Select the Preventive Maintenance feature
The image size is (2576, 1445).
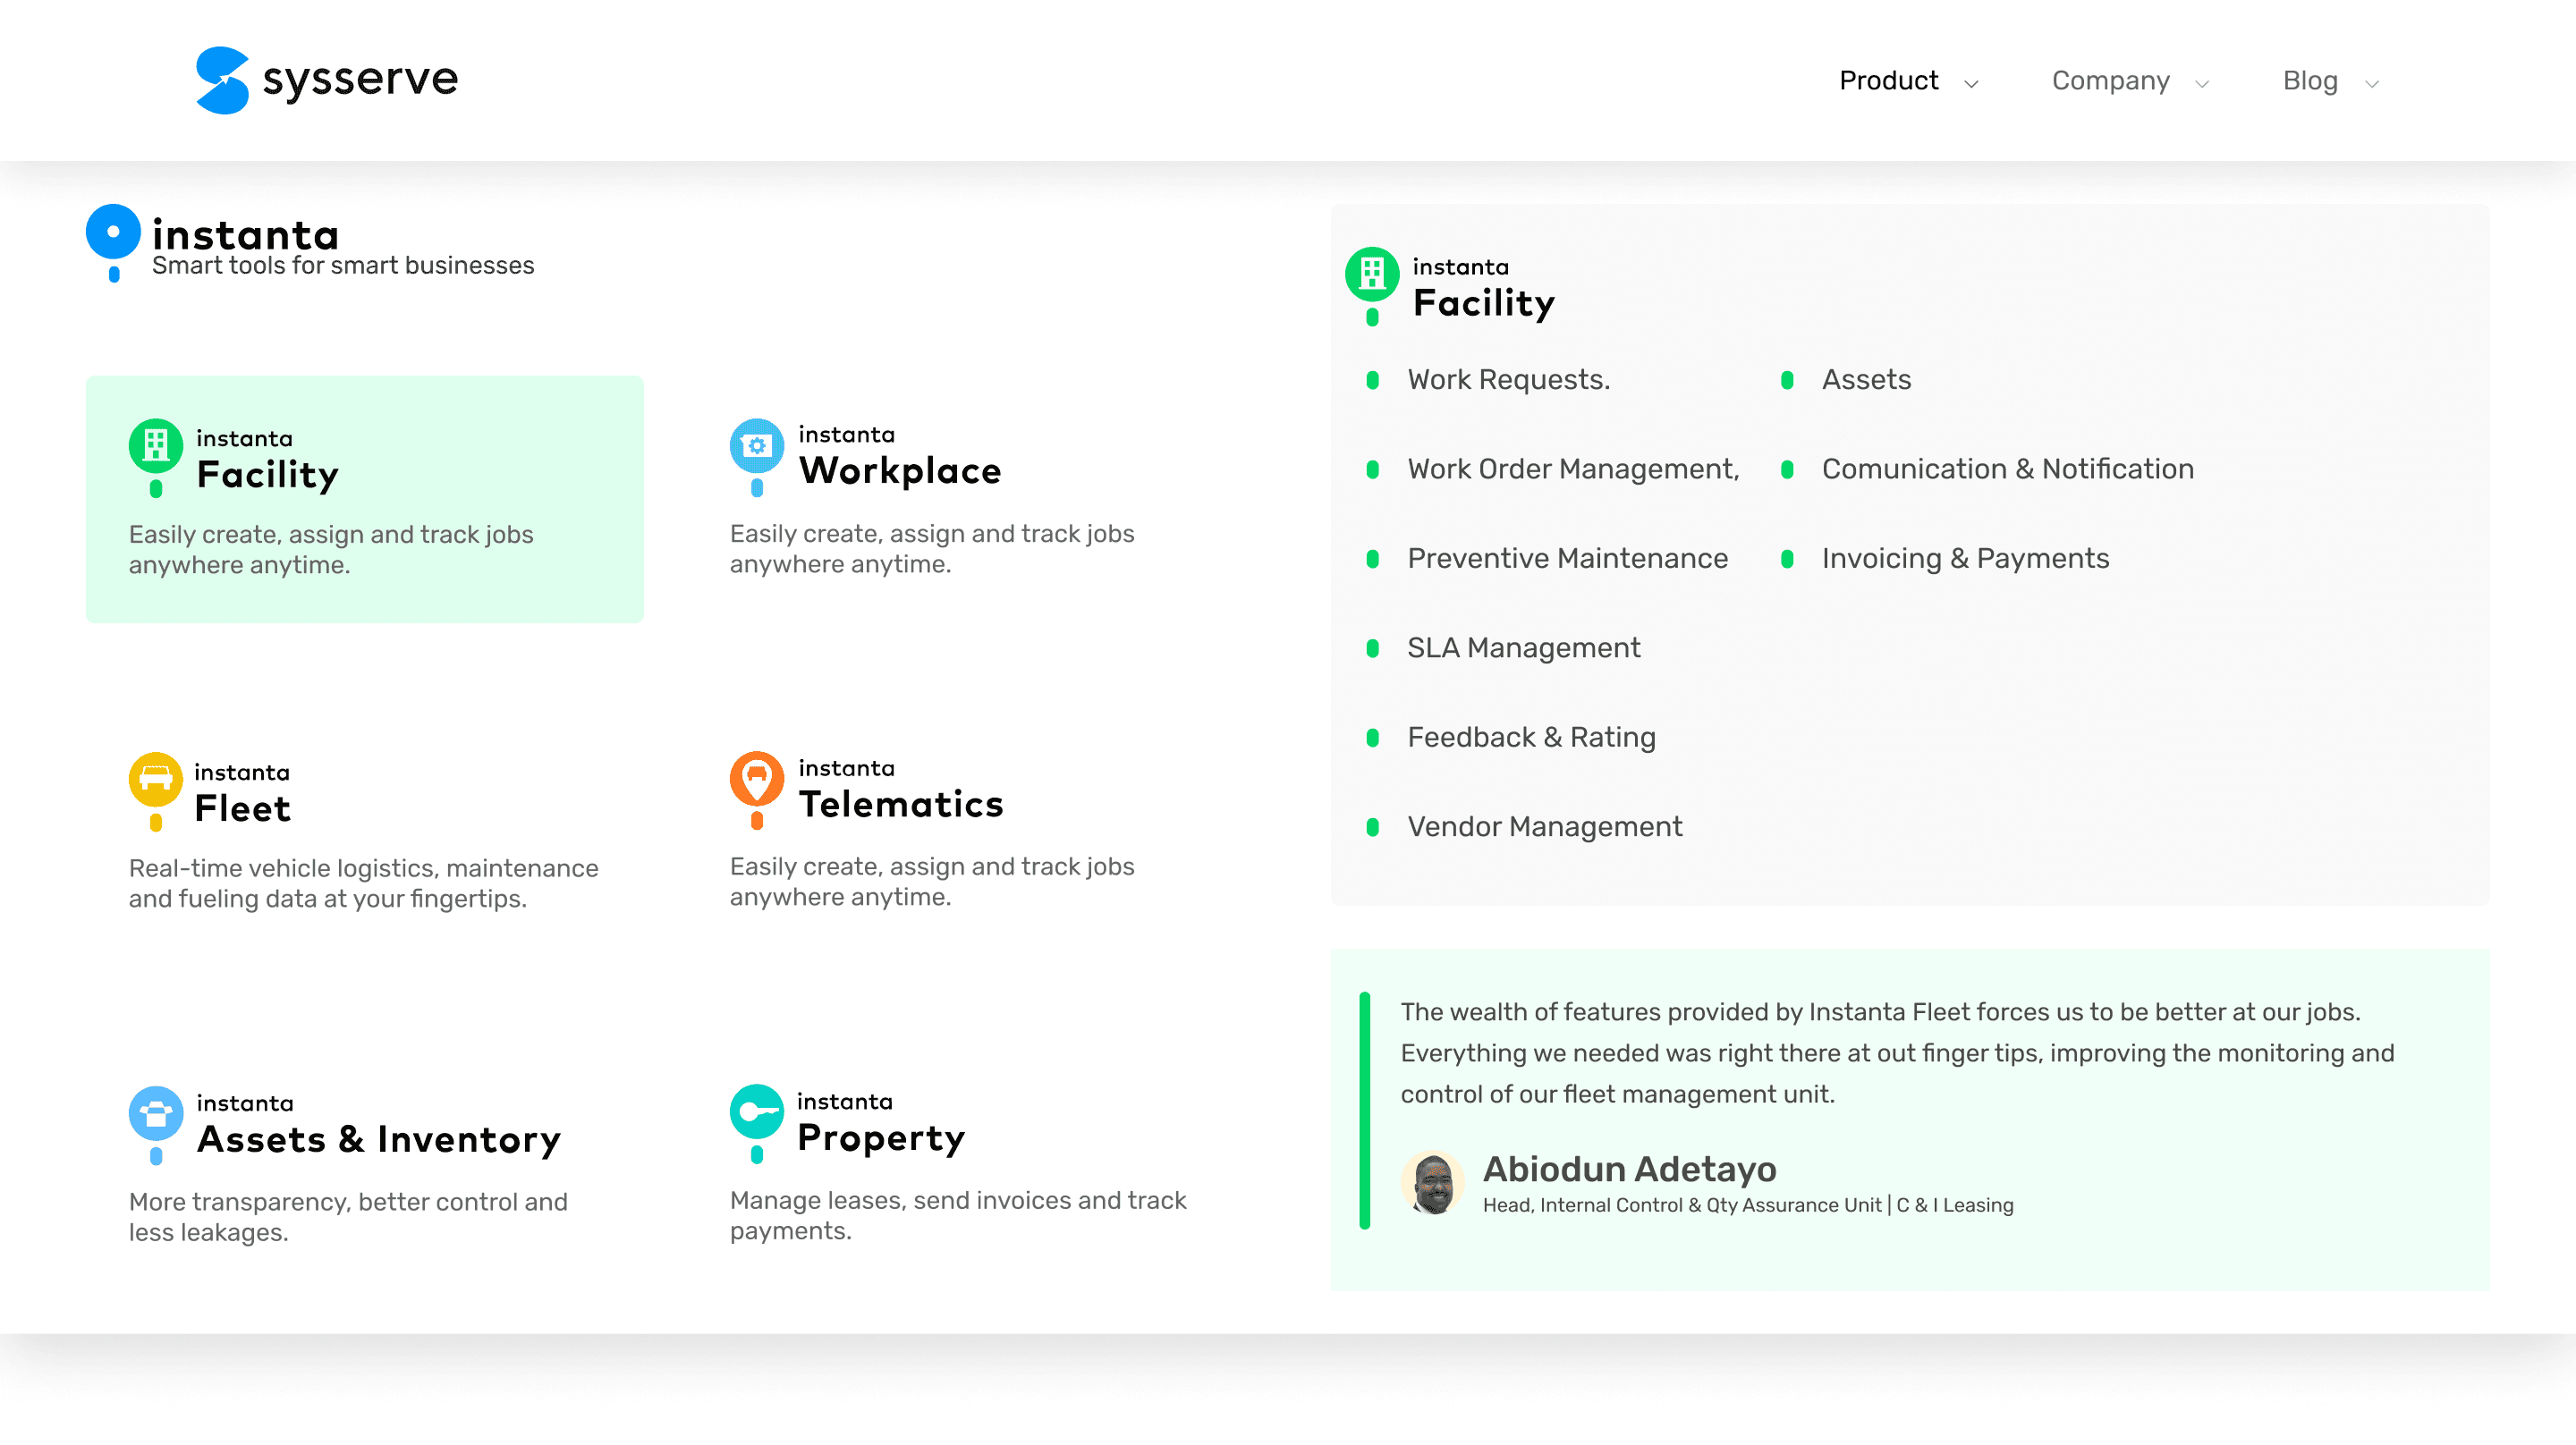coord(1567,558)
